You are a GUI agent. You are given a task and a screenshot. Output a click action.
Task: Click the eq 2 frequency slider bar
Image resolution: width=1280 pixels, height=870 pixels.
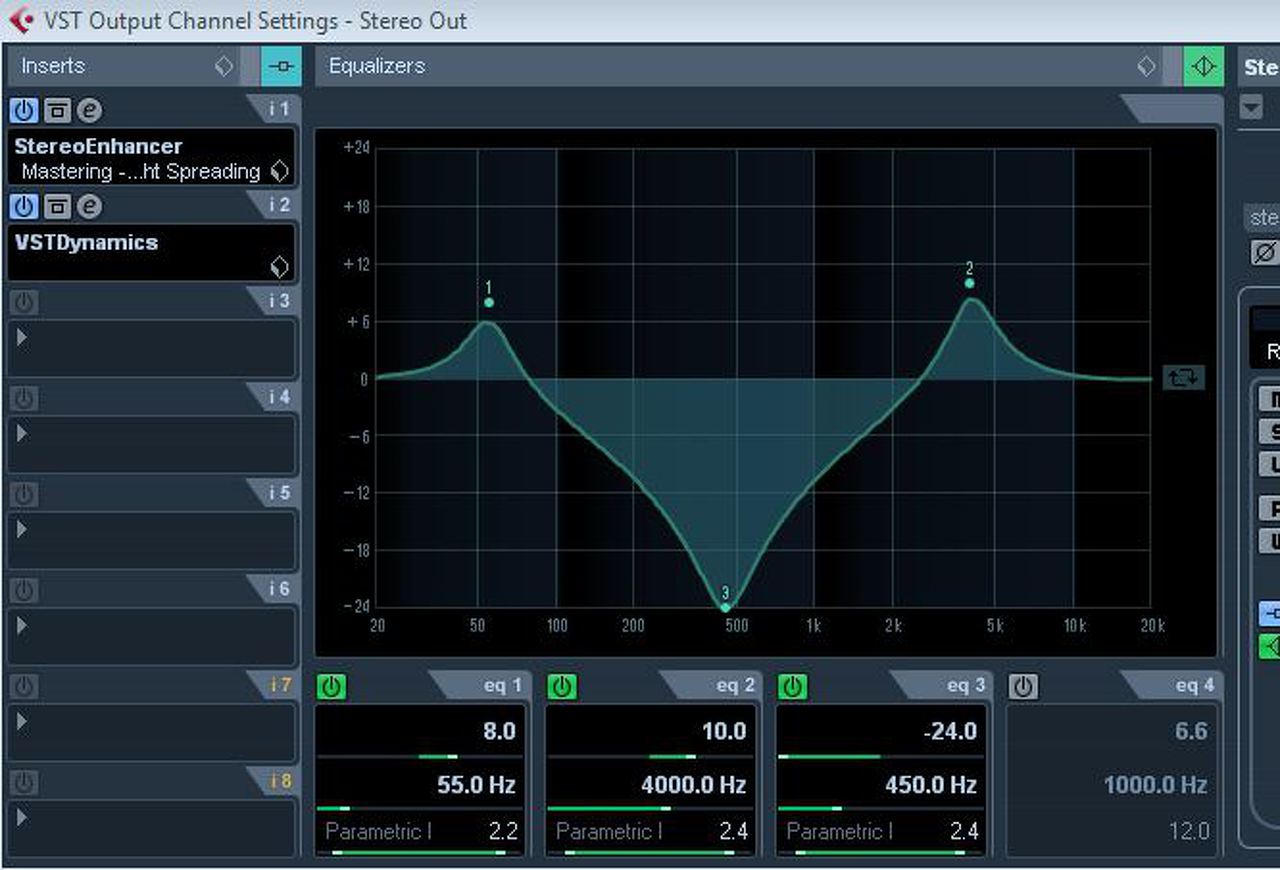pos(651,808)
